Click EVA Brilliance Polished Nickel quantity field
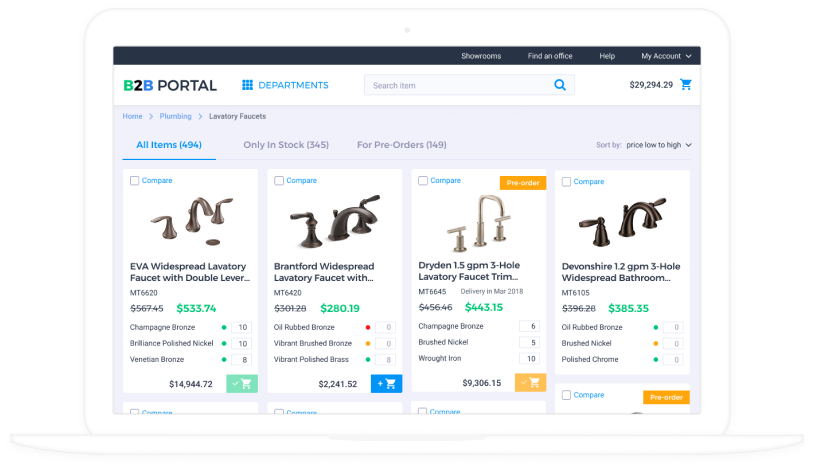The height and width of the screenshot is (468, 814). pos(242,343)
